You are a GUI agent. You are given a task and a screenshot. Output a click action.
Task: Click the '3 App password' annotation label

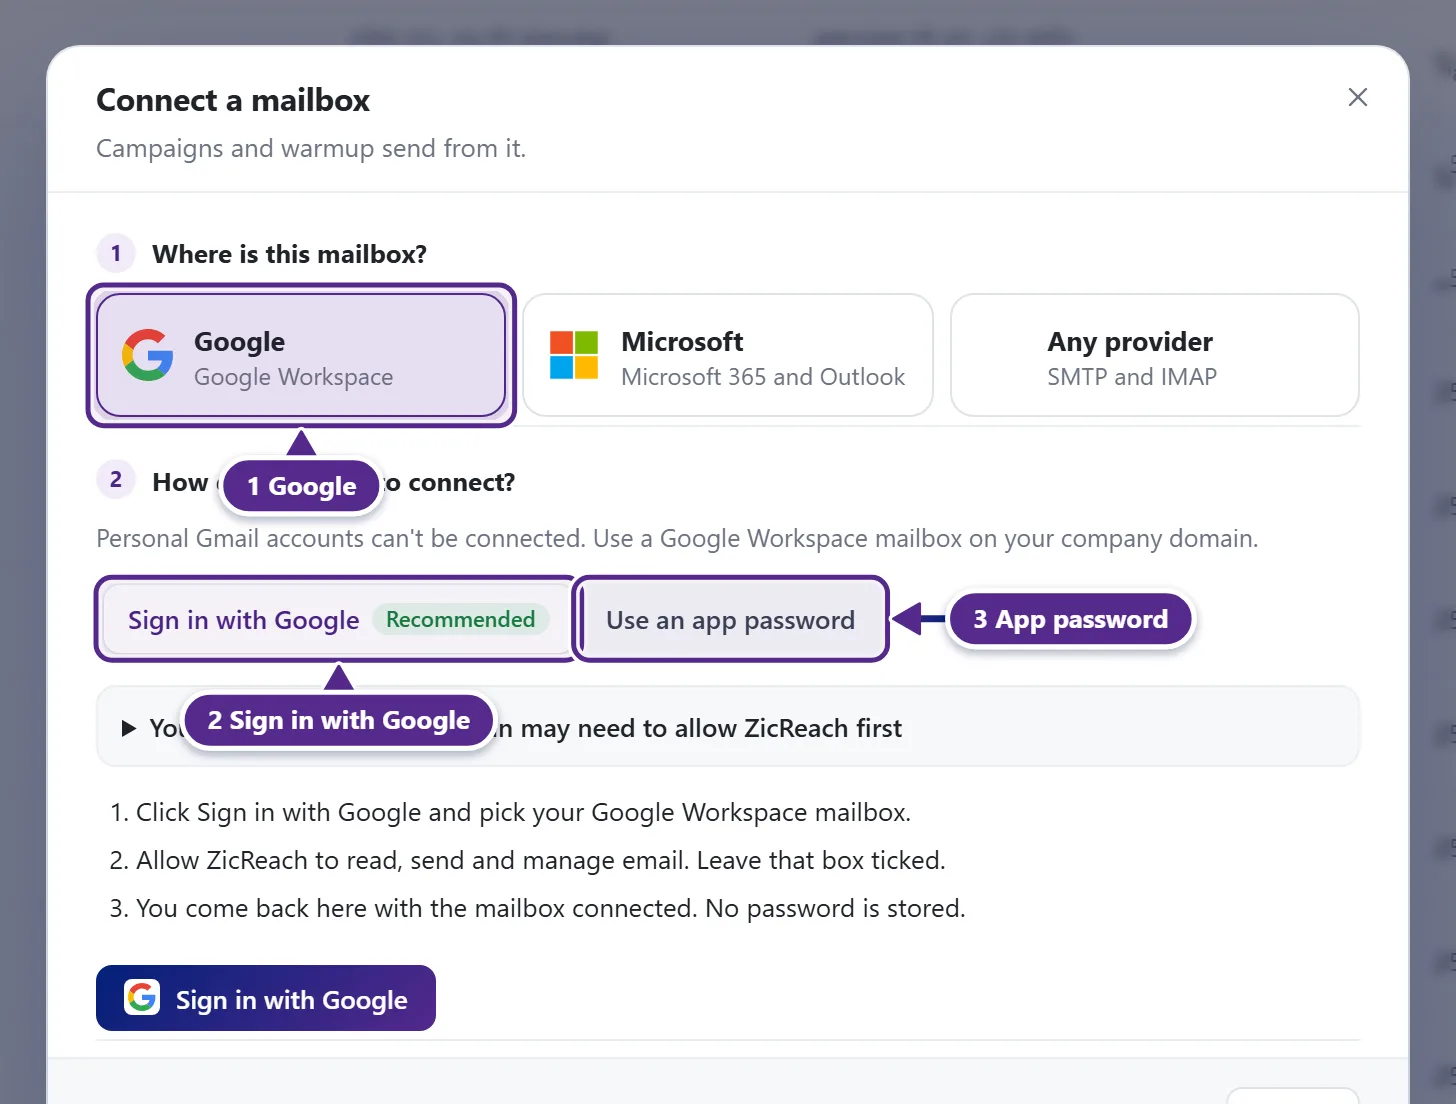pos(1070,619)
